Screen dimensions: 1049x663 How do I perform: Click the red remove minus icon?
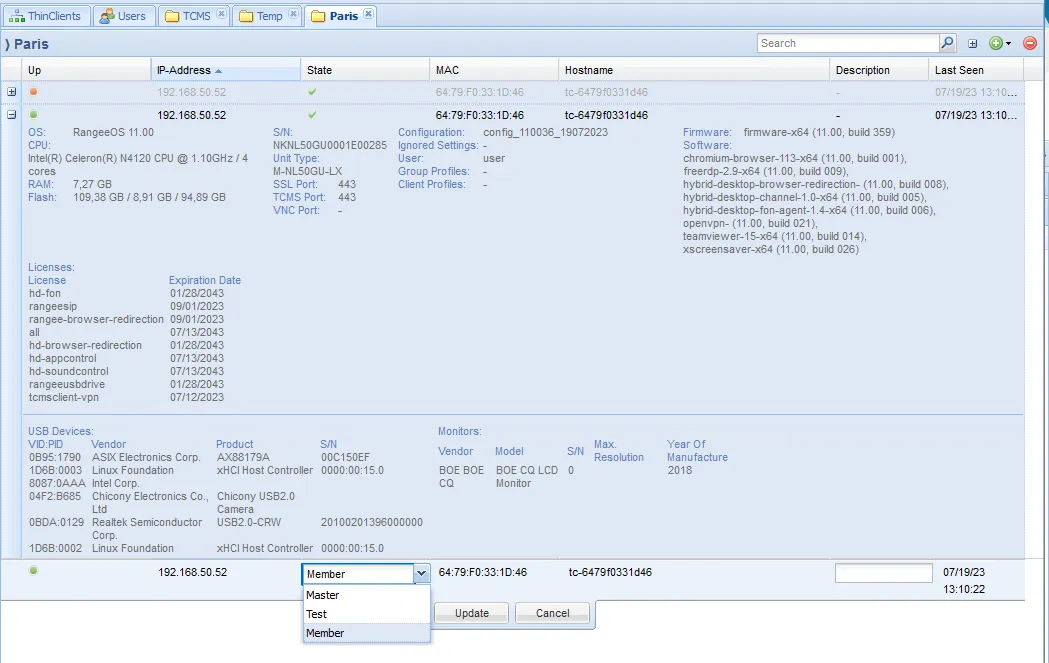[1030, 43]
